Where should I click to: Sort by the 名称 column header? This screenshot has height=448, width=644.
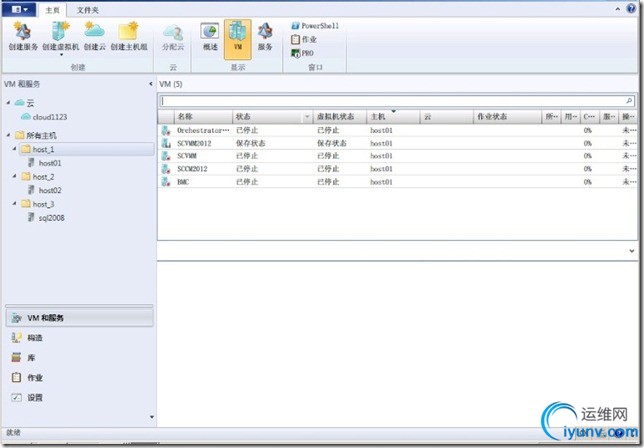tap(203, 117)
